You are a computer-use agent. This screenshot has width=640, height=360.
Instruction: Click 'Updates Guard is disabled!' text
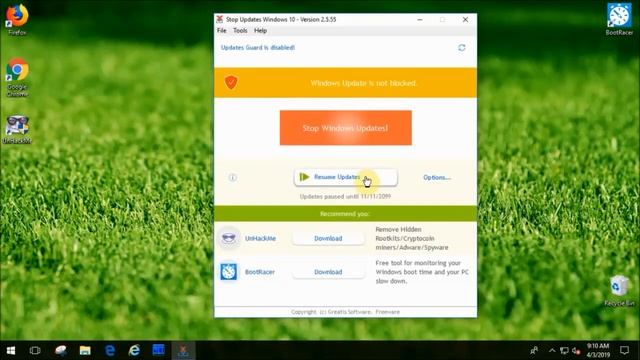click(258, 48)
